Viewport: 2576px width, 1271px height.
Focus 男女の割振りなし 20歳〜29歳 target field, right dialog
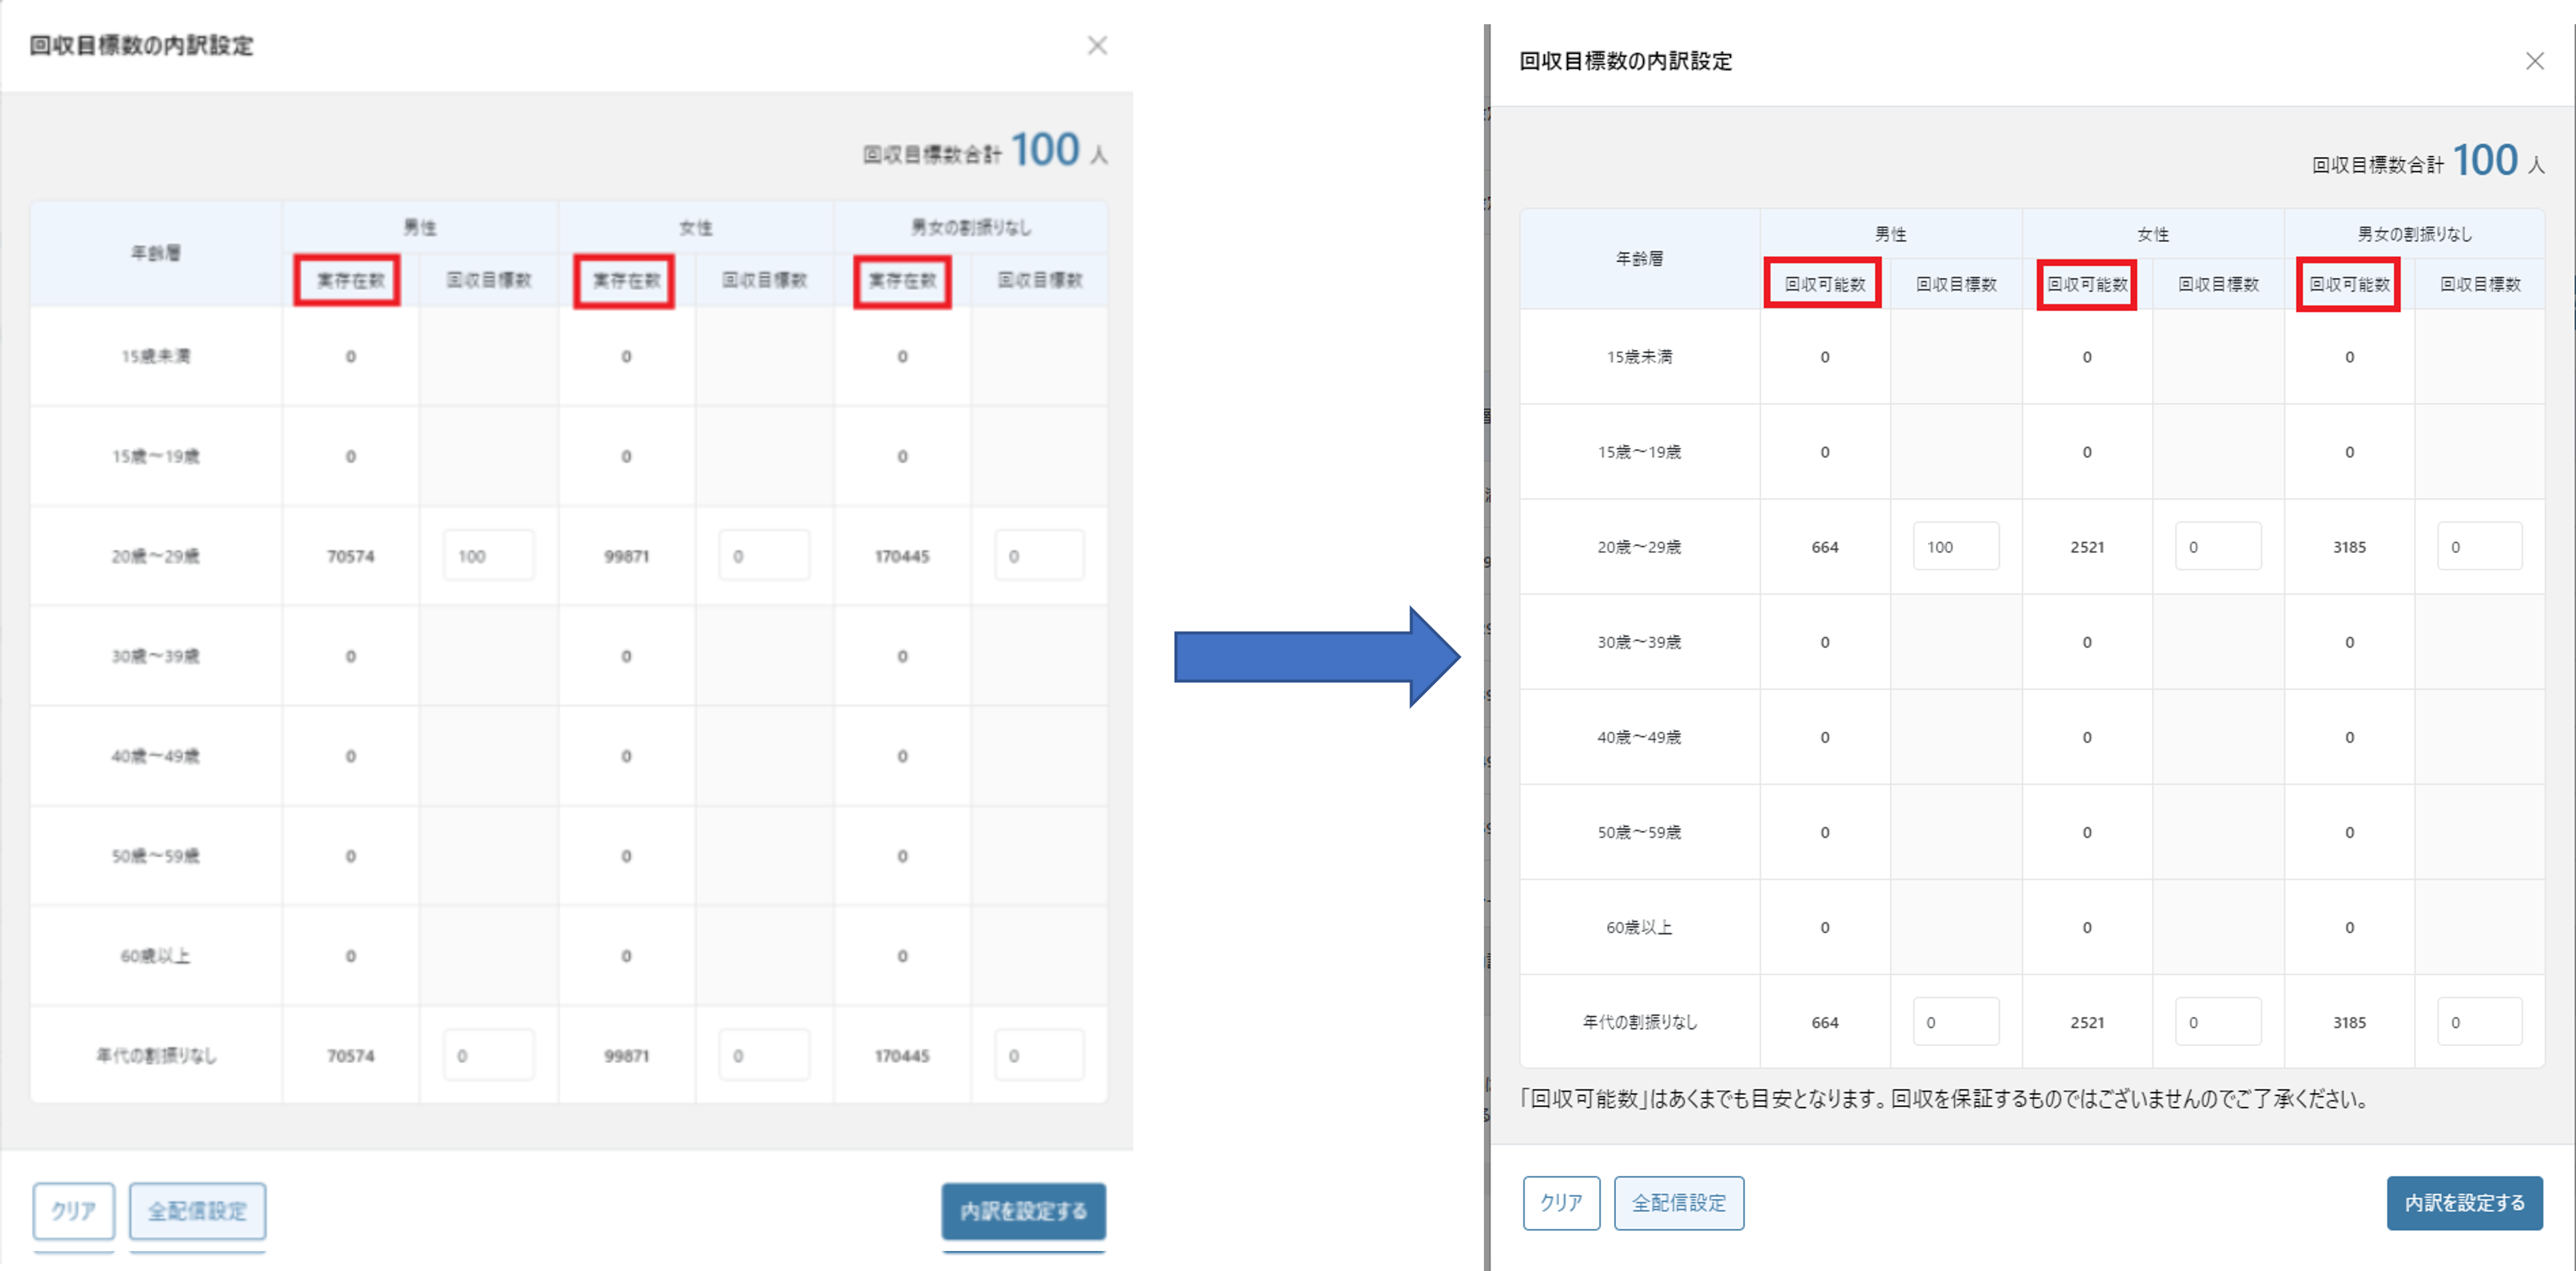click(2479, 547)
